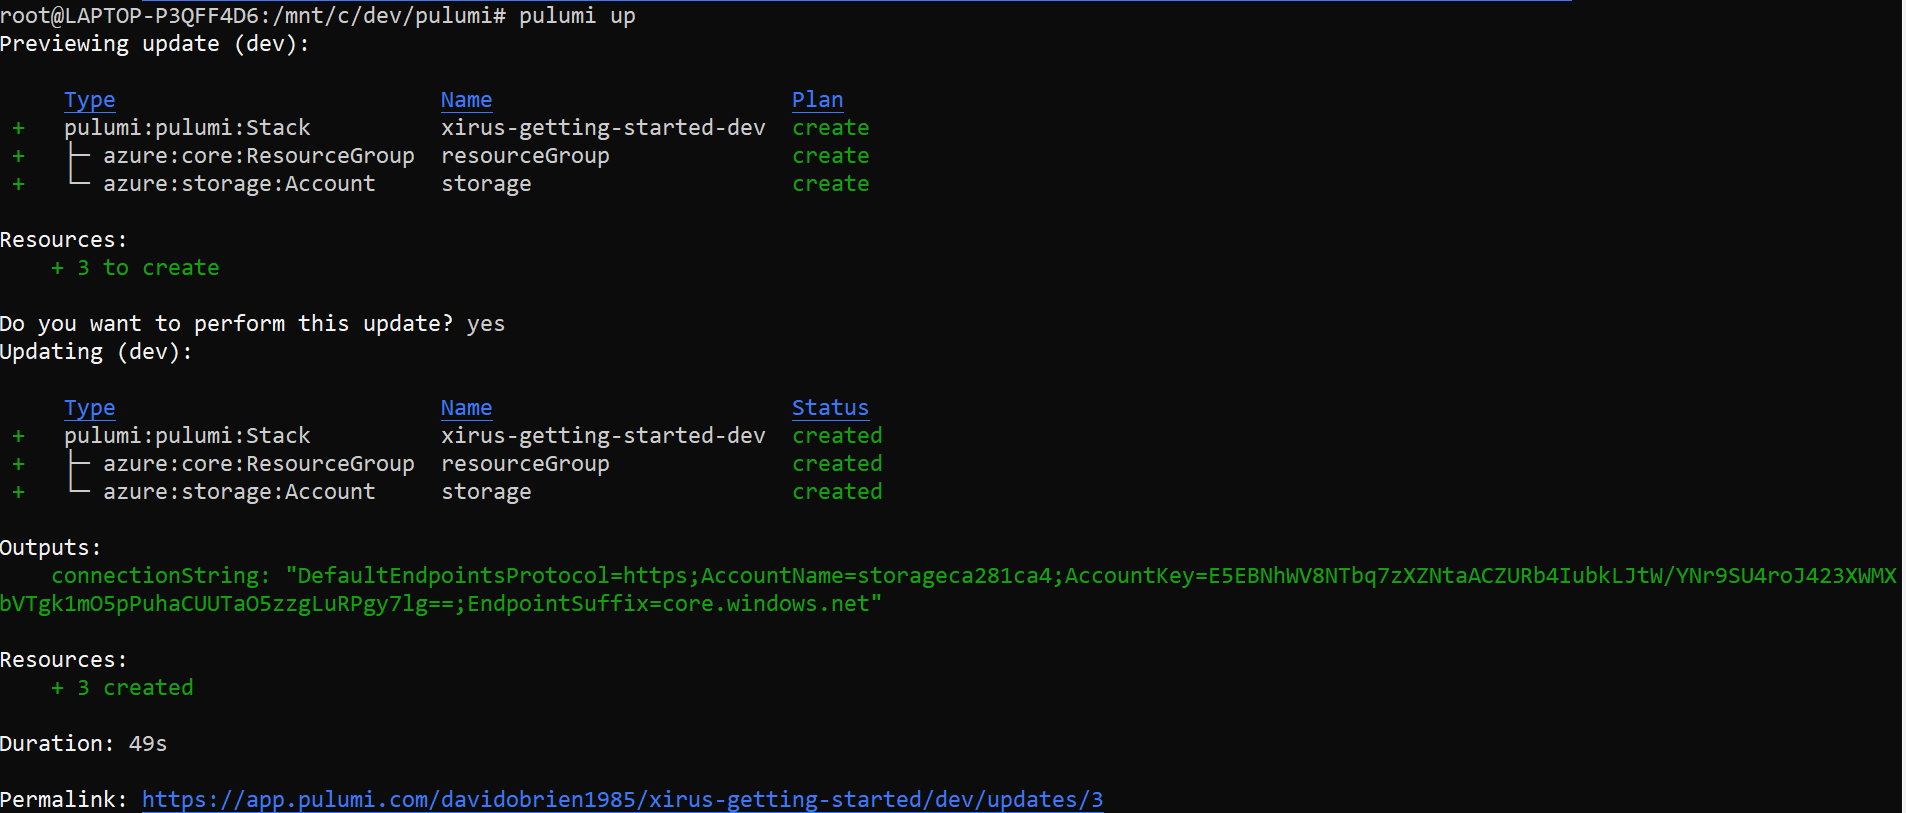Screen dimensions: 1906x813
Task: Click the plus sign beside updated azure:storage:Account
Action: click(18, 492)
